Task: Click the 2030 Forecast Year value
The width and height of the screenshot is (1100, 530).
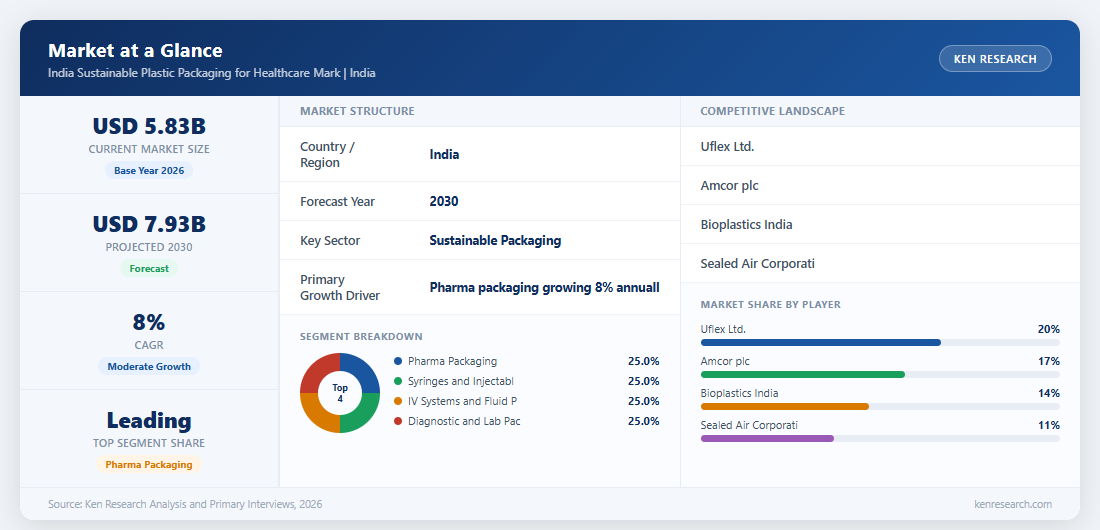Action: point(443,201)
